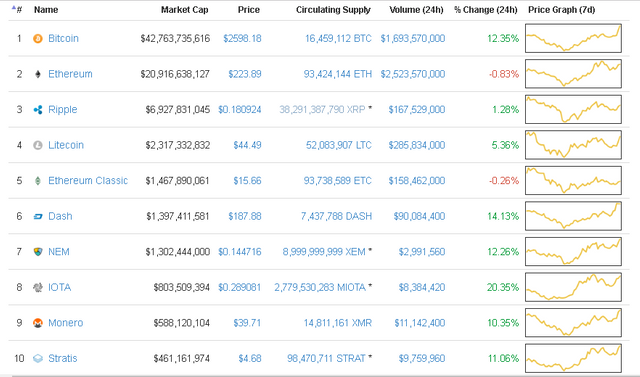Click the light-blue Stratis logo icon

(38, 358)
